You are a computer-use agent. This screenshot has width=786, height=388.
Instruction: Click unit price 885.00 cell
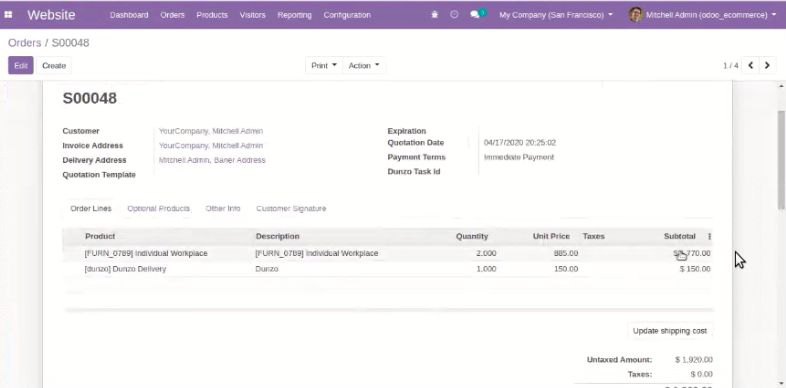click(565, 253)
